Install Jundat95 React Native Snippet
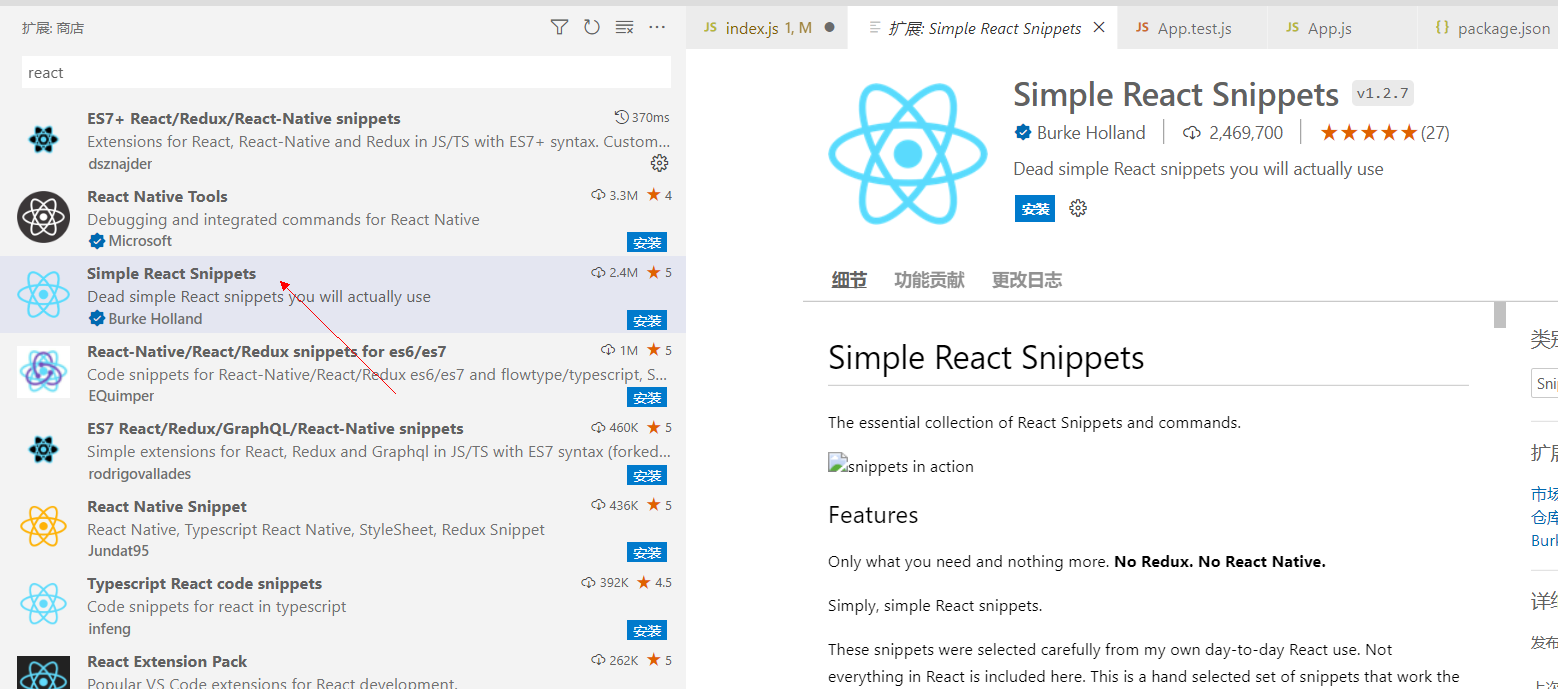1558x689 pixels. [x=647, y=552]
